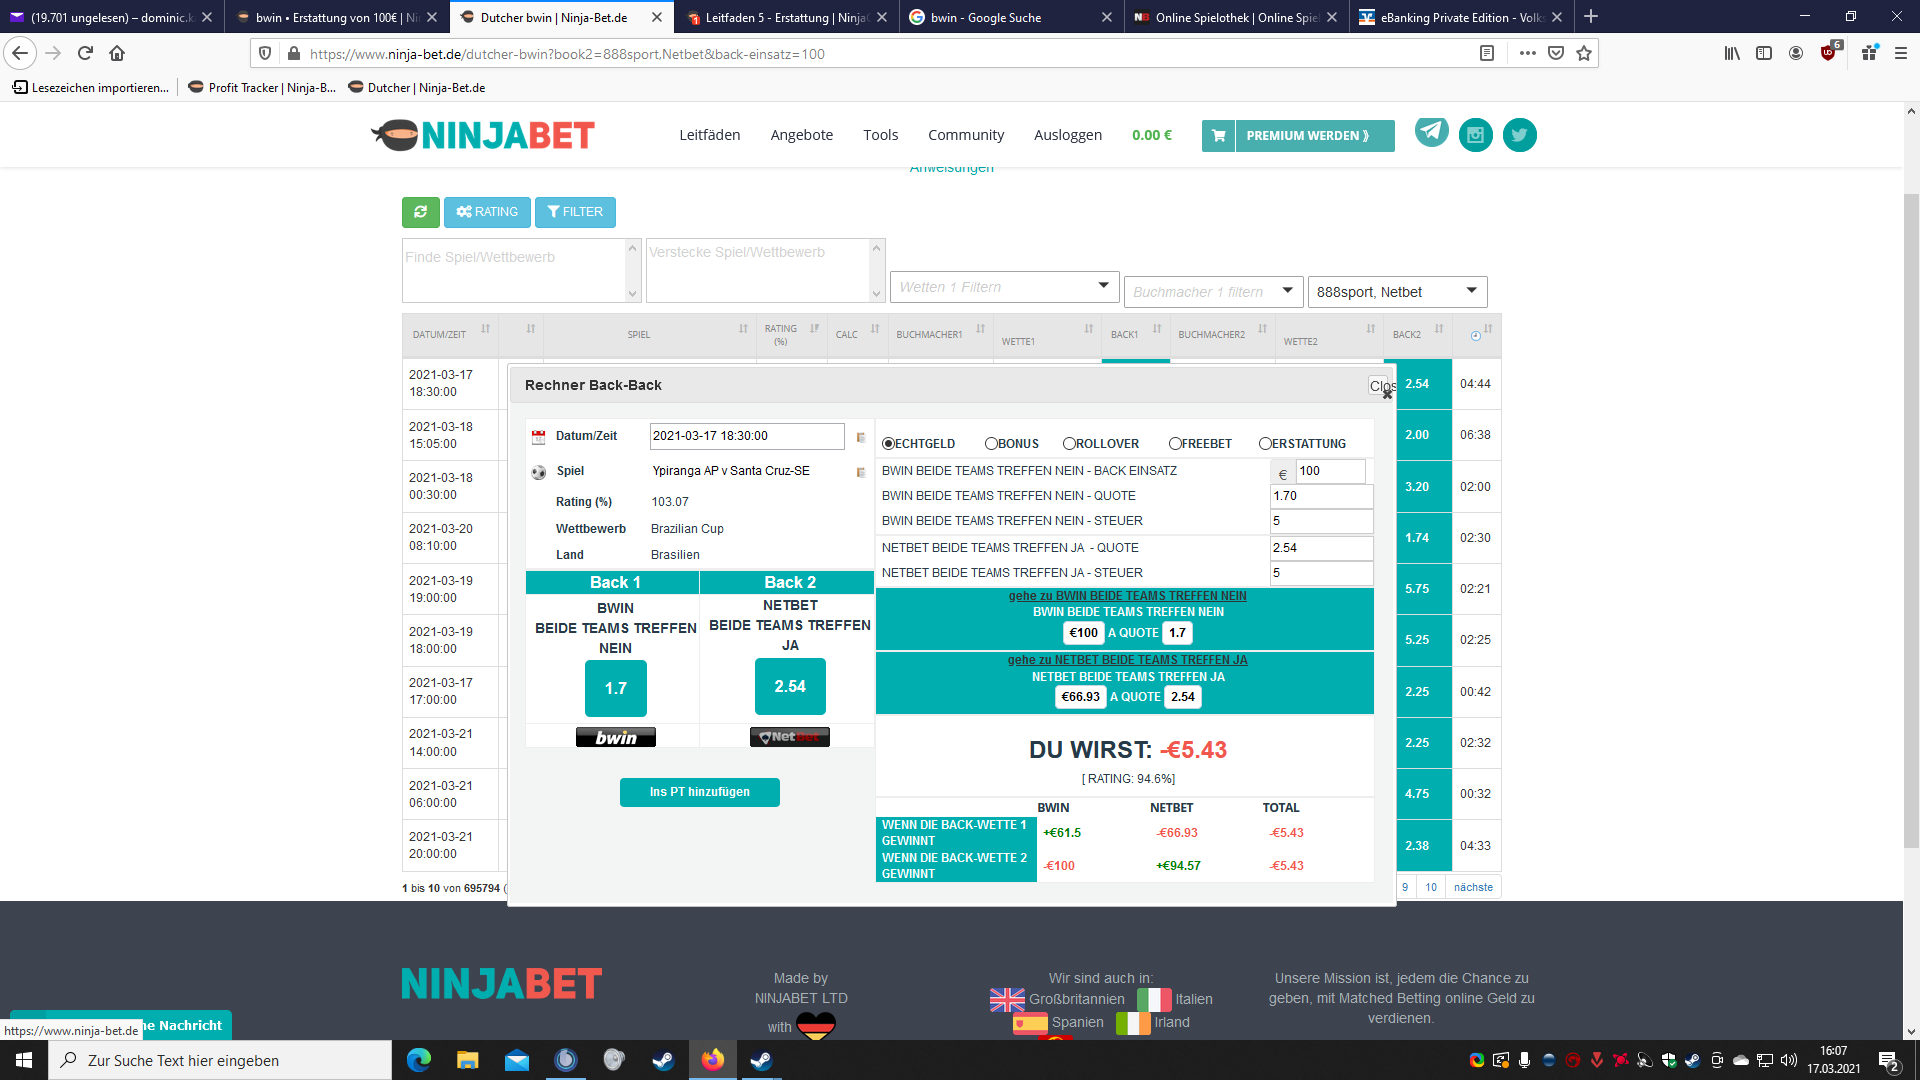
Task: Open the Telegram social icon
Action: [x=1431, y=132]
